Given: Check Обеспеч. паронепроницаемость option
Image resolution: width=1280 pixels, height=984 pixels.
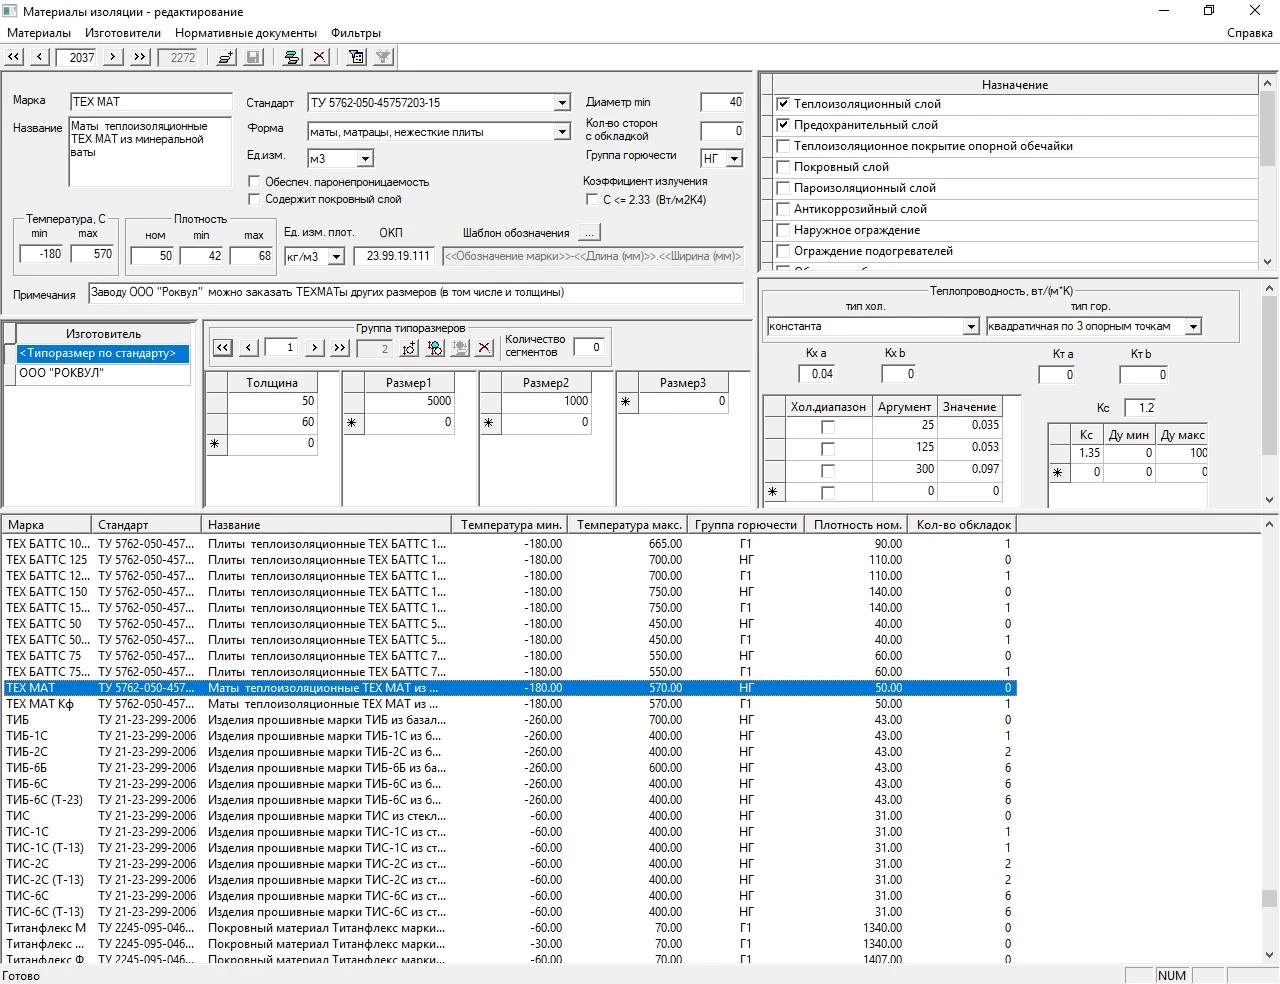Looking at the screenshot, I should click(x=254, y=182).
